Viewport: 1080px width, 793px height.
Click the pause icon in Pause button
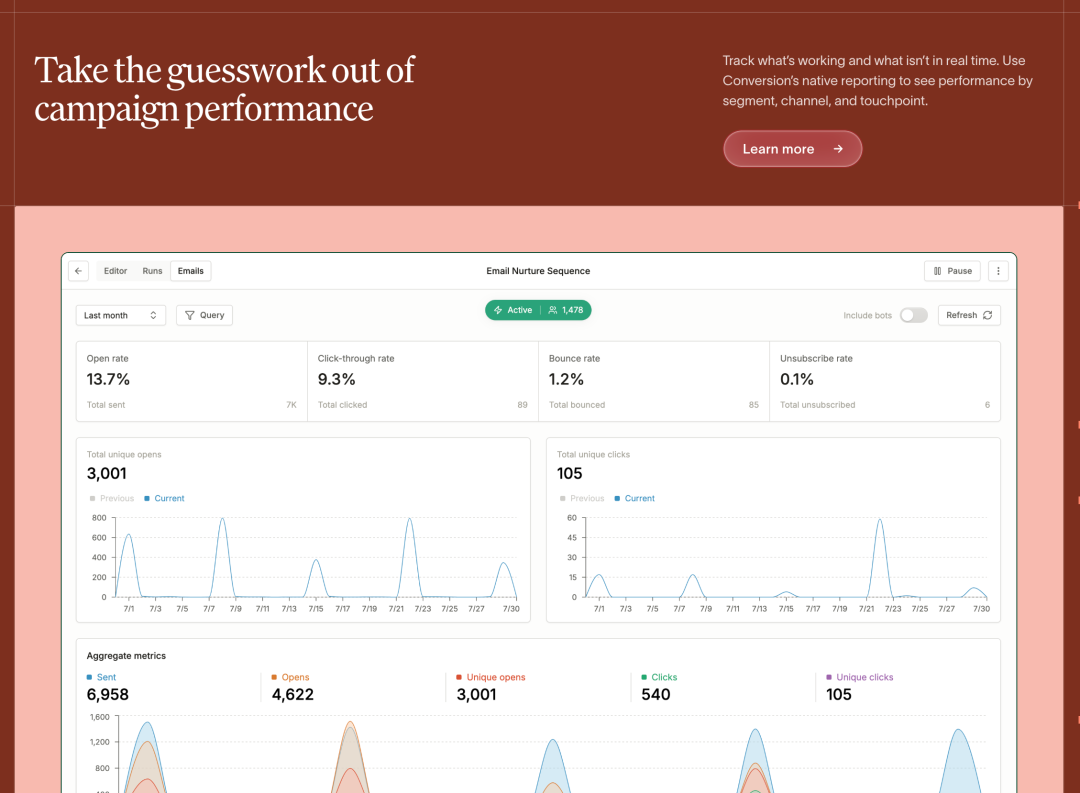point(937,271)
